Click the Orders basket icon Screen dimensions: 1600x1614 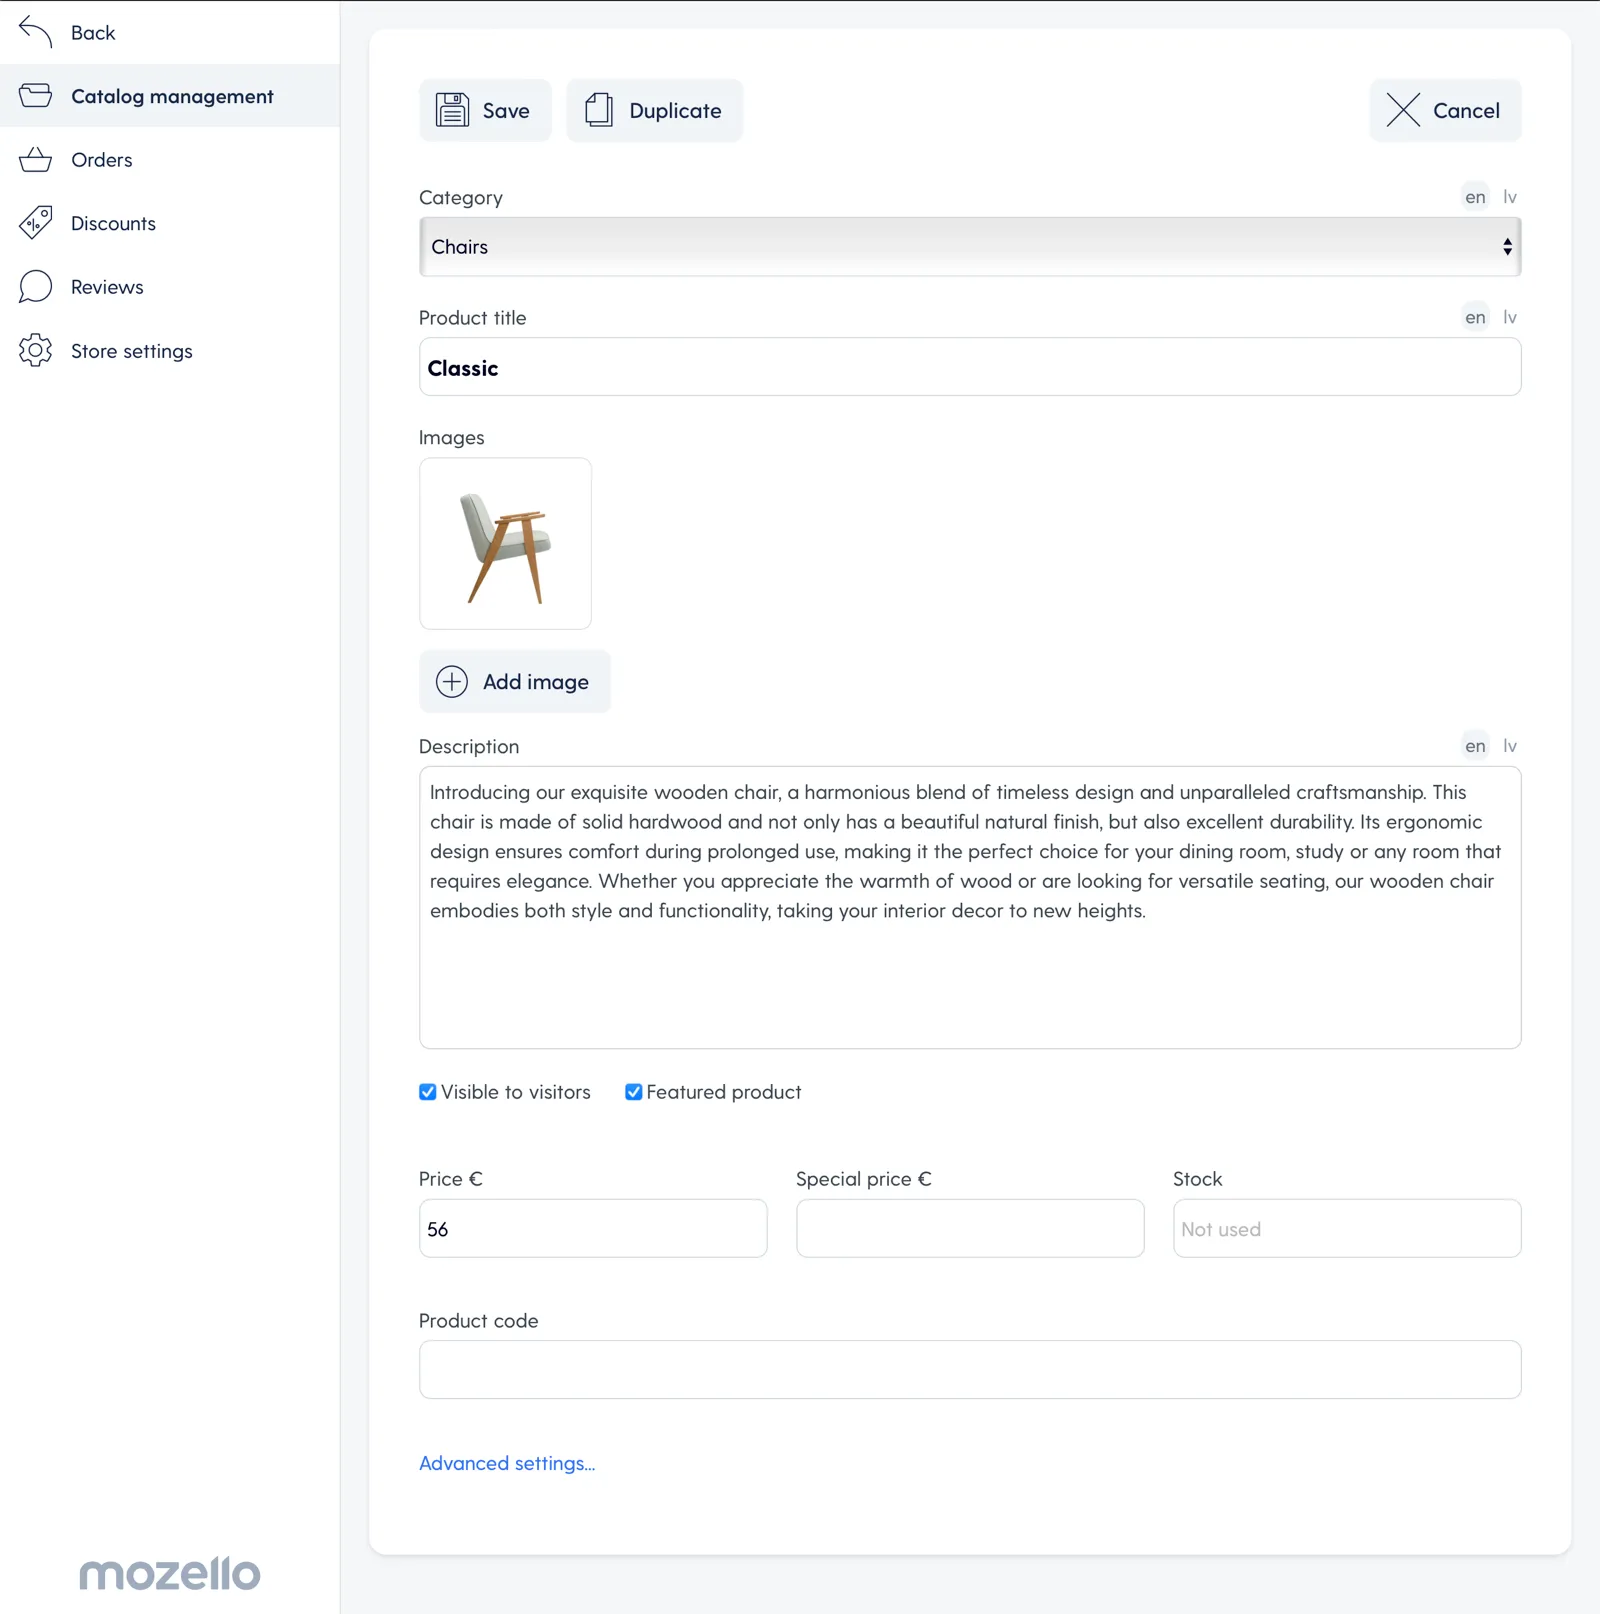(x=35, y=160)
